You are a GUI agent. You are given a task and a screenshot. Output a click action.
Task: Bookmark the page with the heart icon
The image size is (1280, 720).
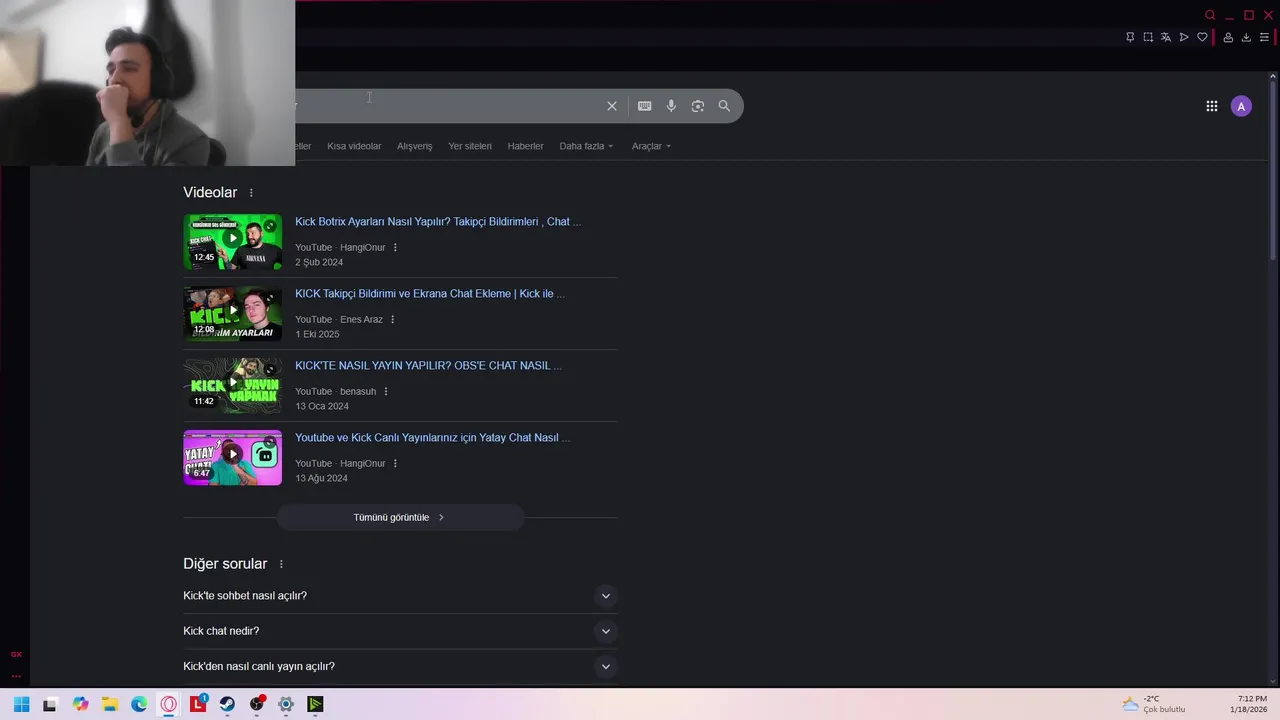1202,37
